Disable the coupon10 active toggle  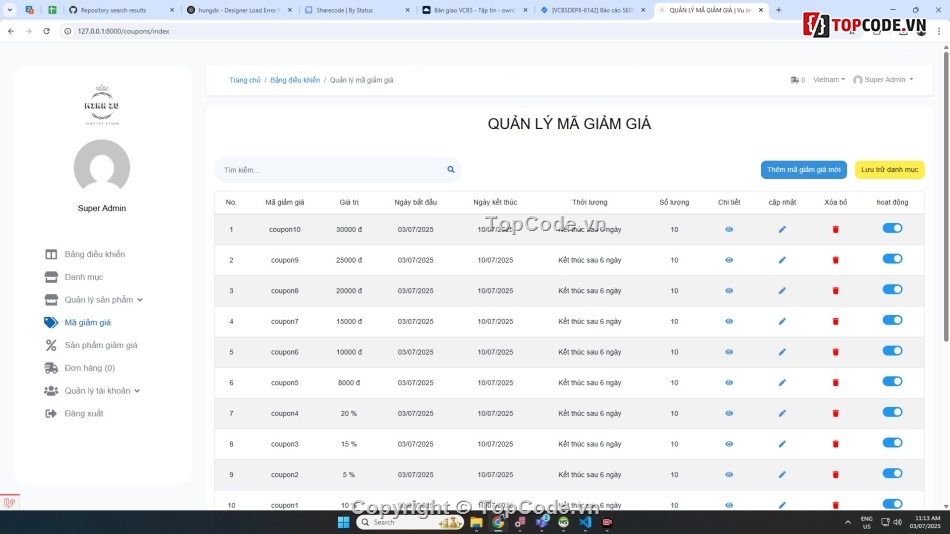892,228
